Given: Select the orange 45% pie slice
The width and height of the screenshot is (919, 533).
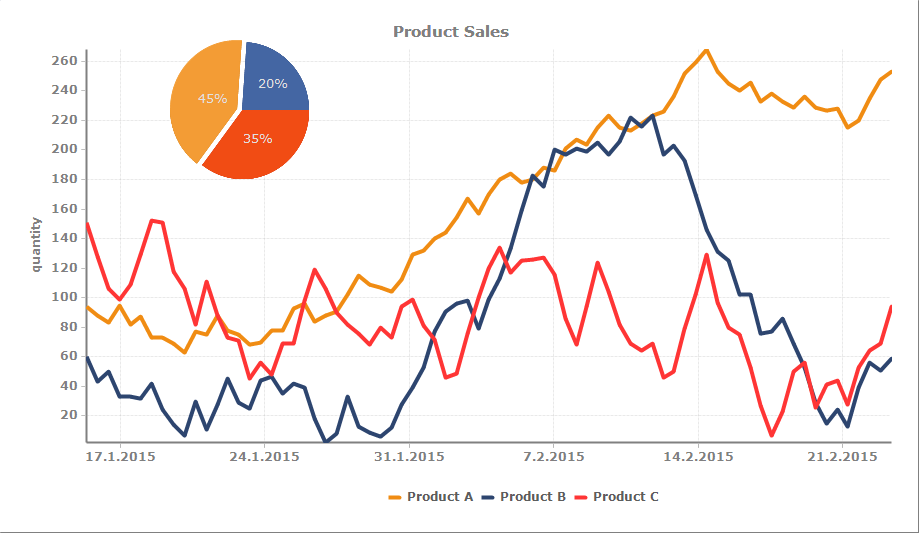Looking at the screenshot, I should pos(205,100).
